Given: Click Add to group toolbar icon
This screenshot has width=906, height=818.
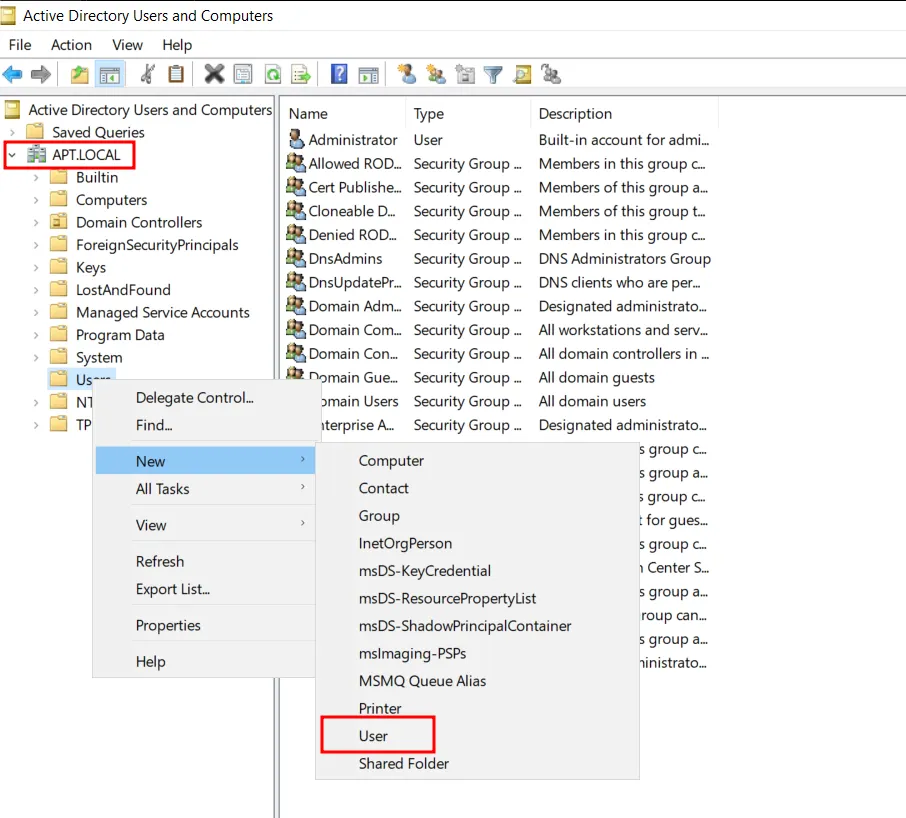Looking at the screenshot, I should tap(551, 75).
